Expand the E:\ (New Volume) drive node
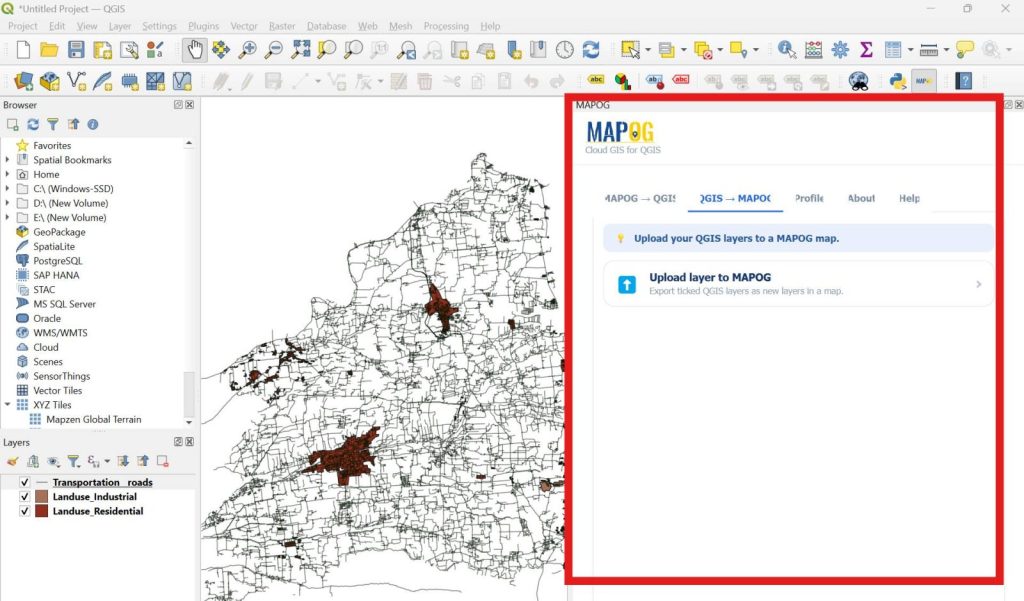The width and height of the screenshot is (1024, 601). tap(7, 218)
